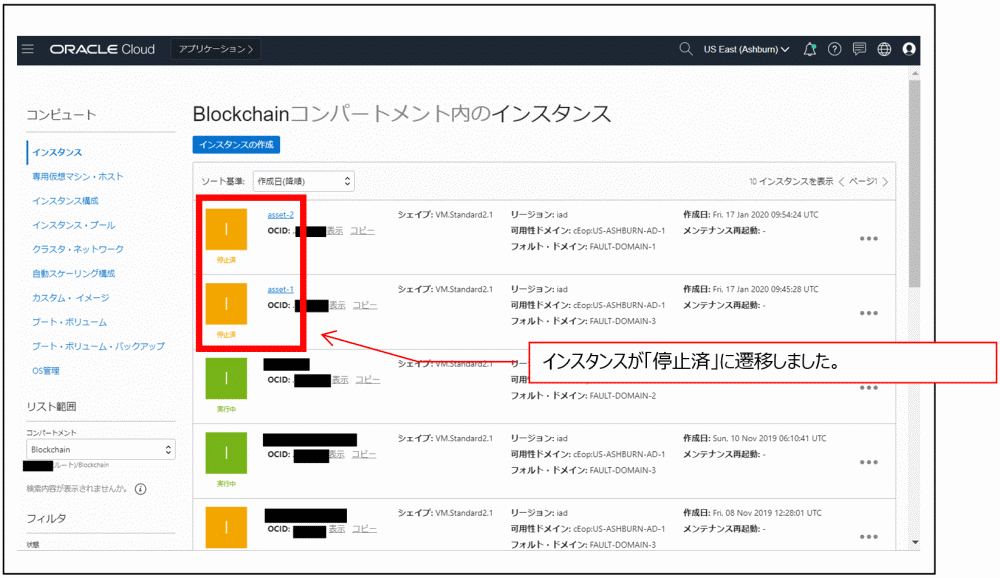
Task: Click the vertical scrollbar thumb
Action: 915,184
